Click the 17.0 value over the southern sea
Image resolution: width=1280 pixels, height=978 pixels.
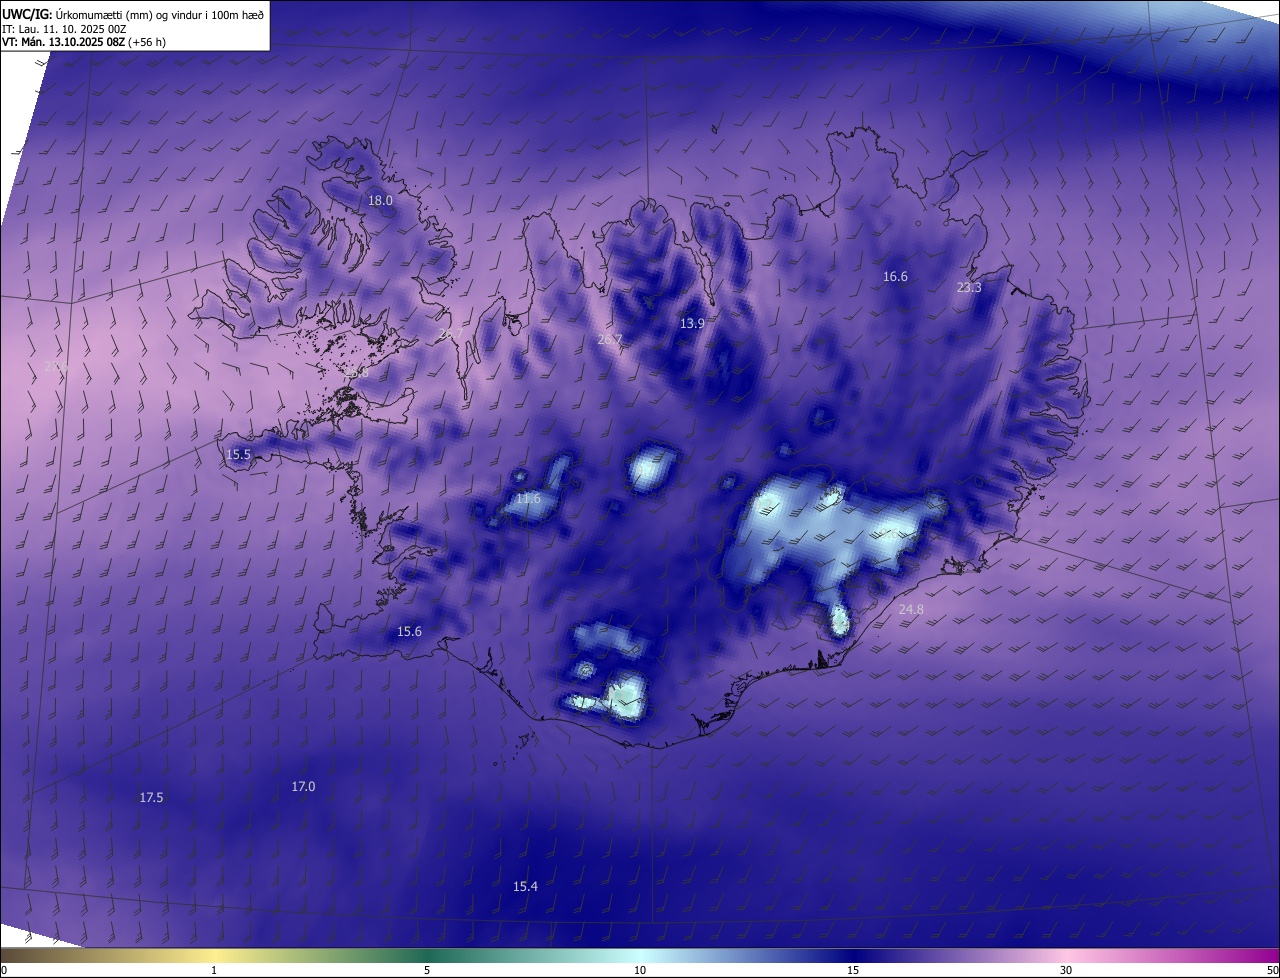pos(303,787)
